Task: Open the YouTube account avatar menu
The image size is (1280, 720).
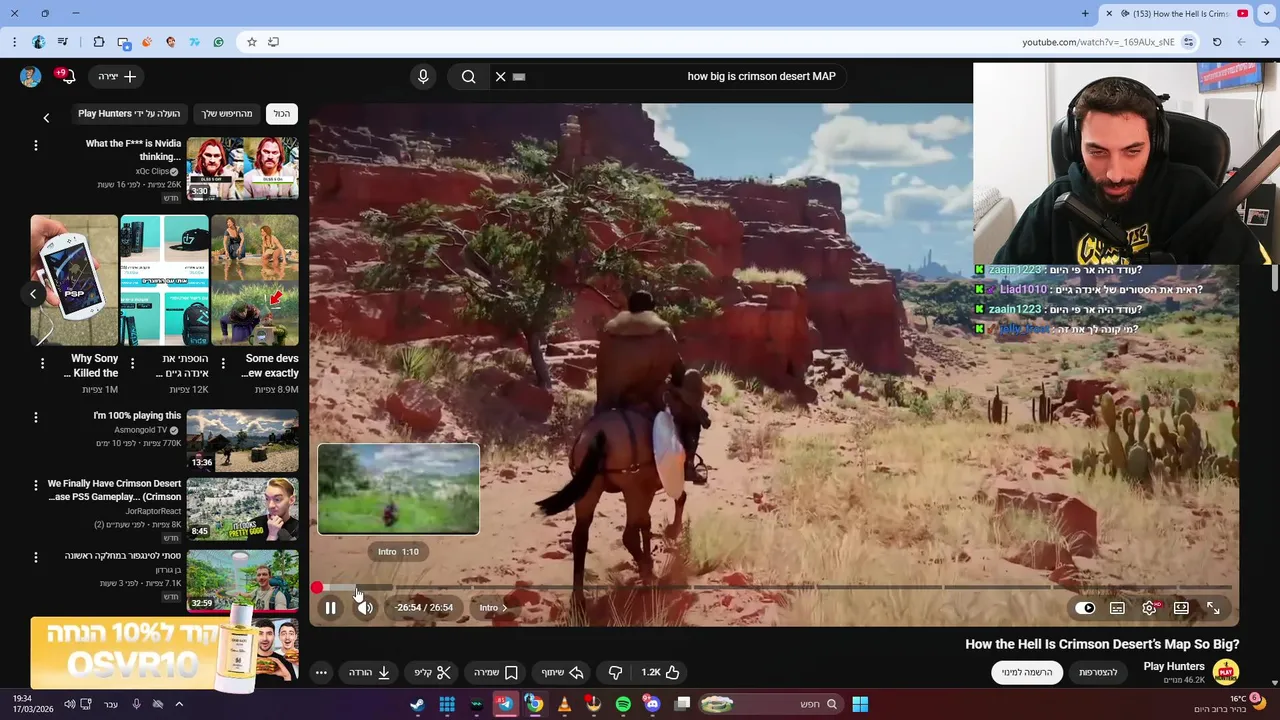Action: 30,76
